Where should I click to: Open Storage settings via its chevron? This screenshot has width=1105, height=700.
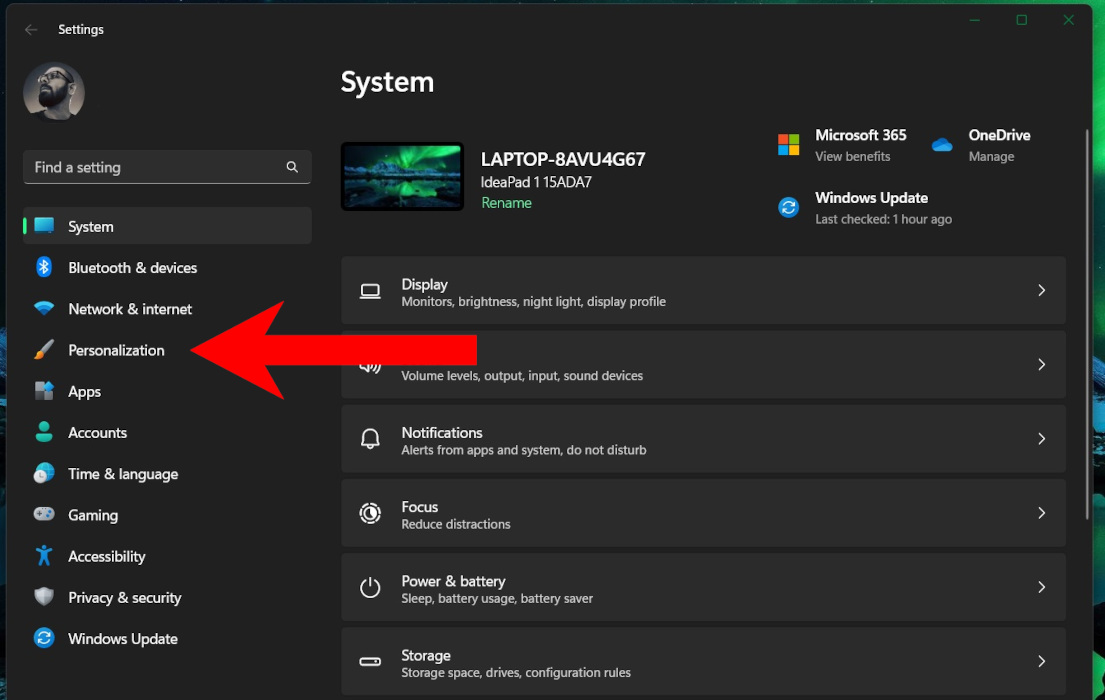point(1041,662)
